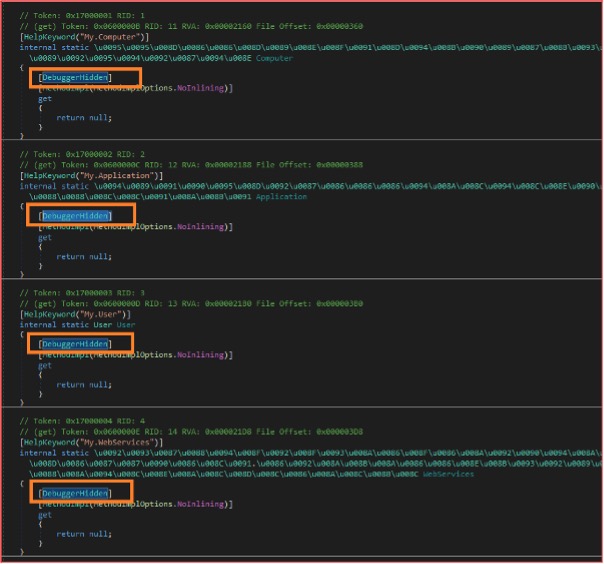Image resolution: width=604 pixels, height=564 pixels.
Task: Click the "Token: 0x17000003 RID: 3" comment
Action: 82,293
